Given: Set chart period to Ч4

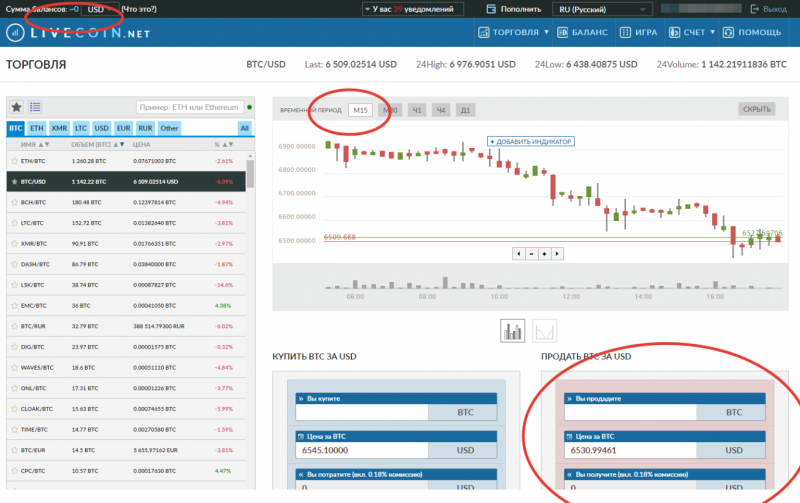Looking at the screenshot, I should pyautogui.click(x=441, y=110).
